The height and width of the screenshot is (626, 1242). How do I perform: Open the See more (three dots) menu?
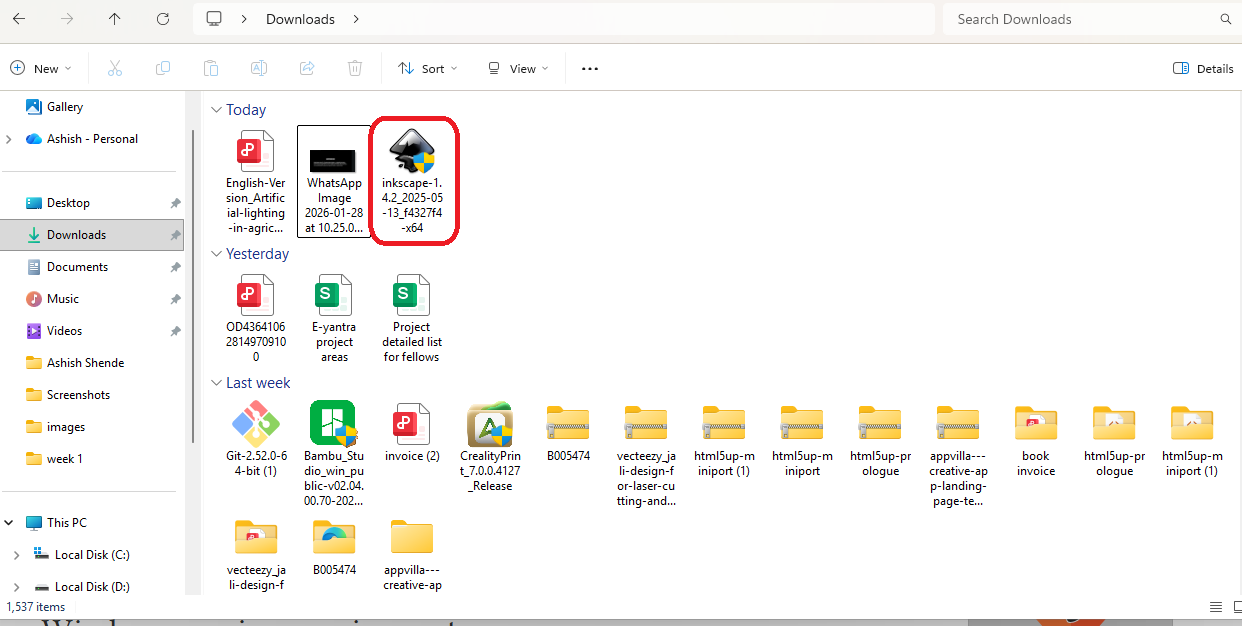point(590,68)
